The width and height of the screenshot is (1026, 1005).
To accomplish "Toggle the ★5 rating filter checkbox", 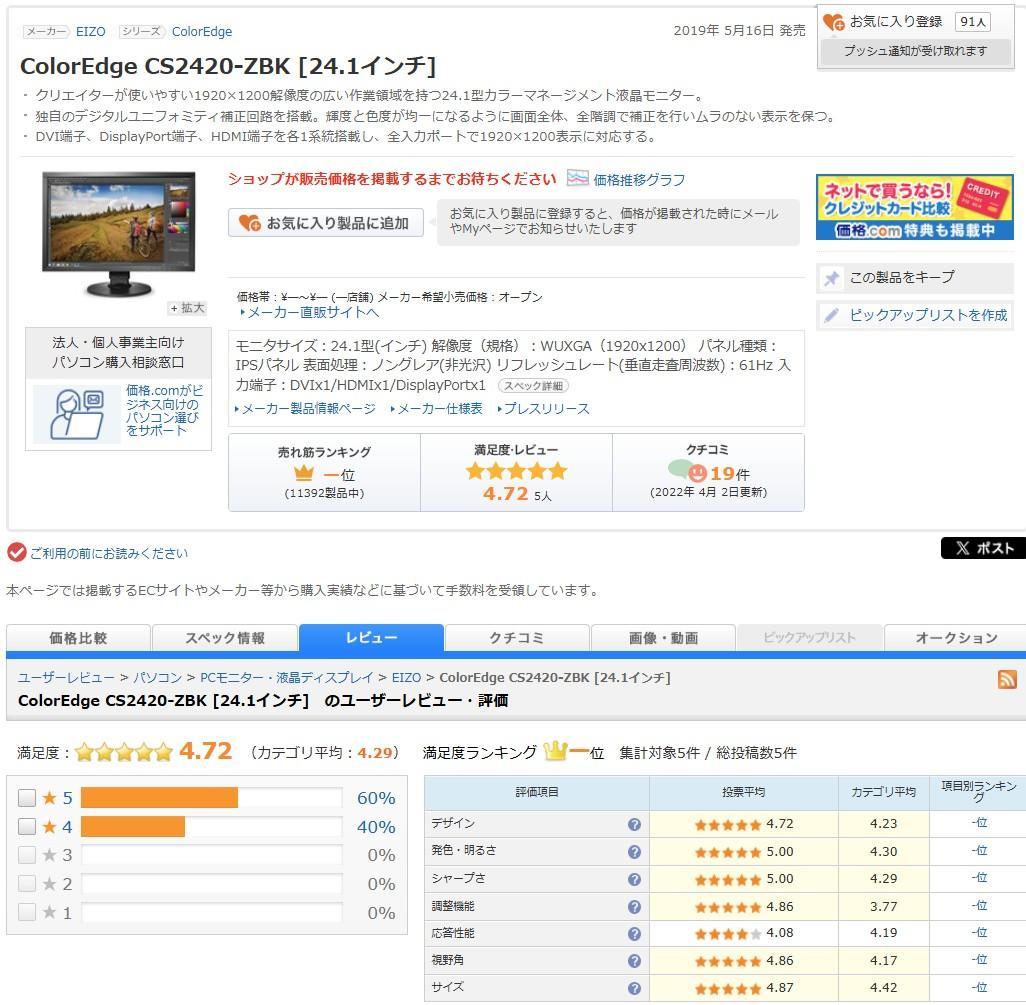I will 28,798.
